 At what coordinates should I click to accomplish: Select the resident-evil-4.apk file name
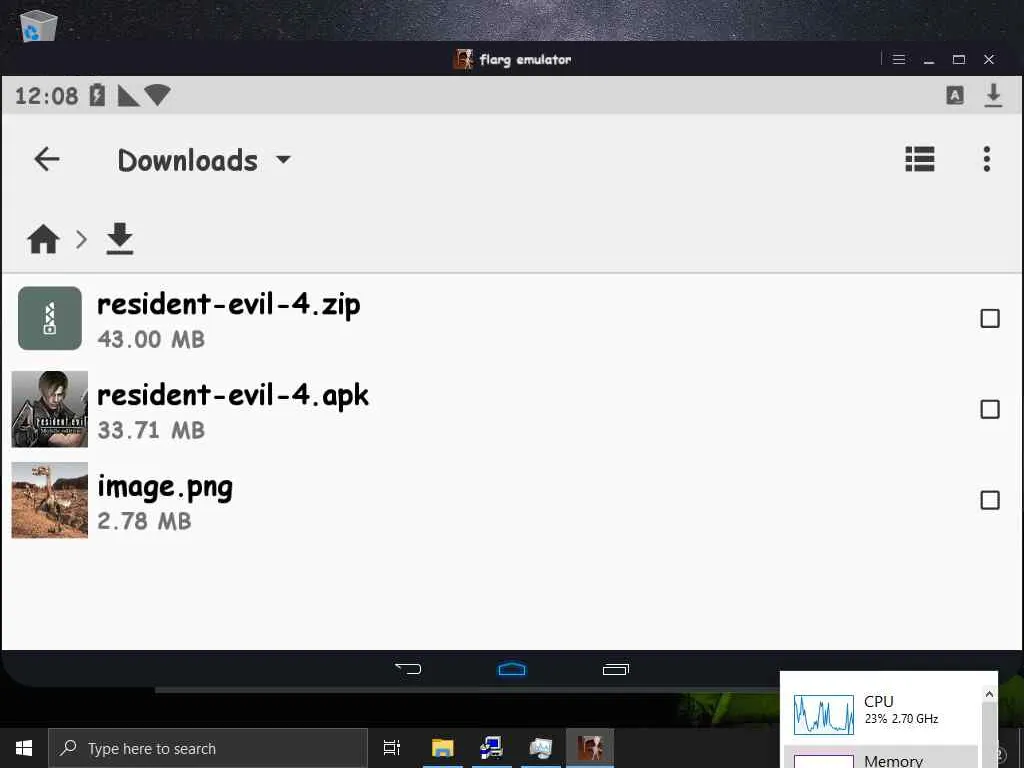[x=233, y=396]
